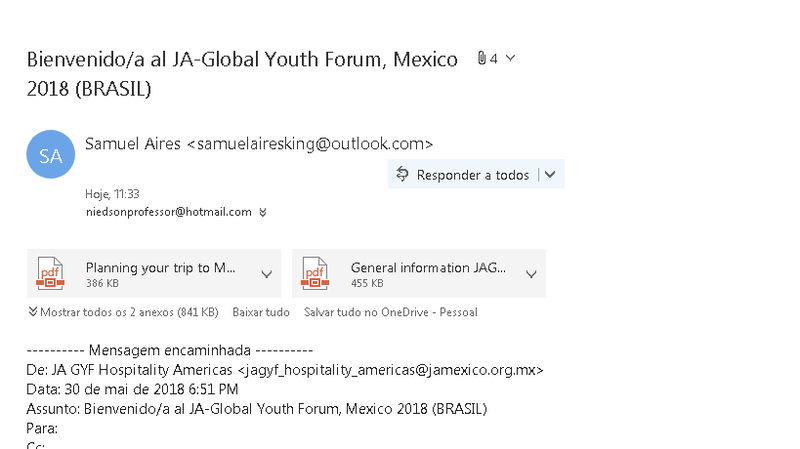Image resolution: width=800 pixels, height=449 pixels.
Task: Click the email subject heading Bienvenido/a
Action: (242, 74)
